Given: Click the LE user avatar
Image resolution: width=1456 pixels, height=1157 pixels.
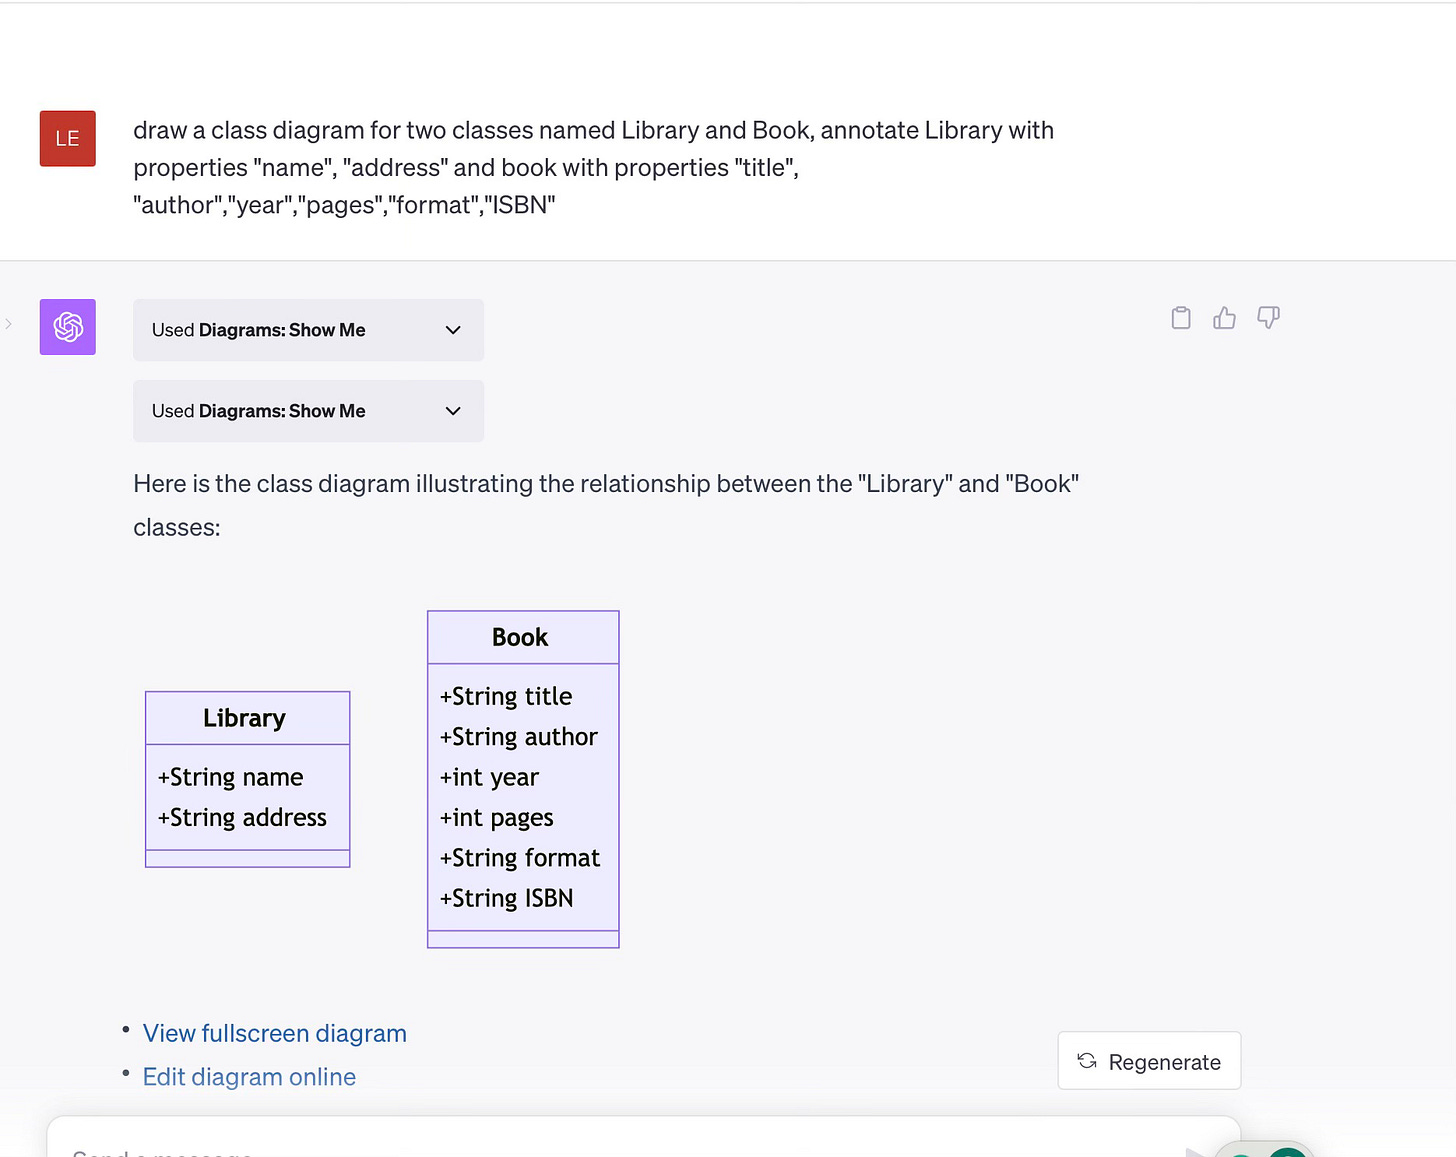Looking at the screenshot, I should 67,138.
